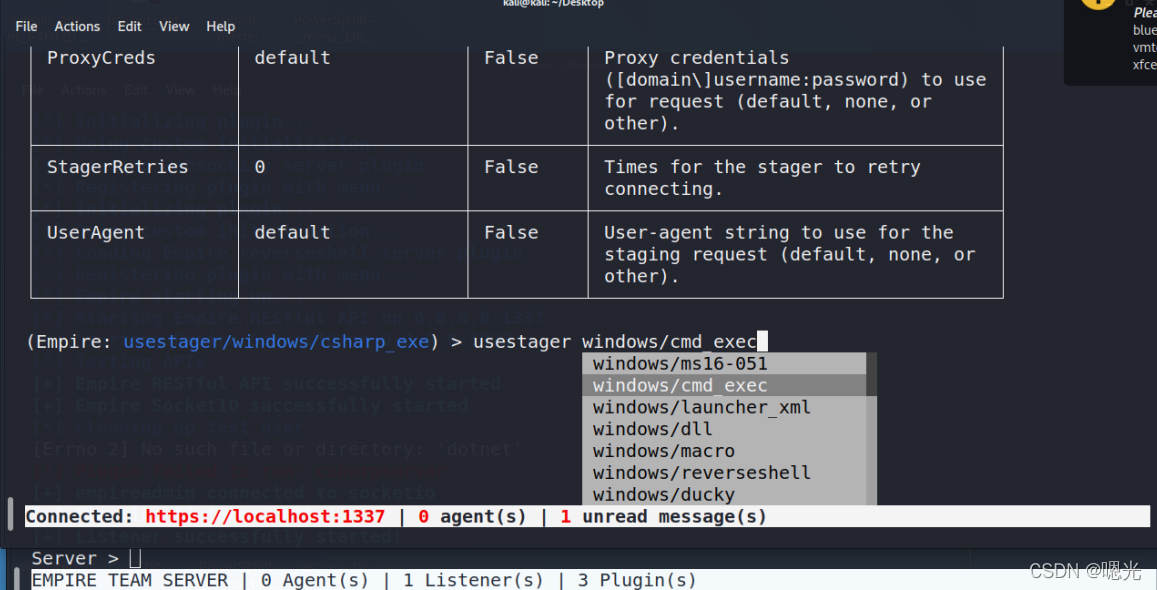
Task: Open the File menu
Action: coord(26,26)
